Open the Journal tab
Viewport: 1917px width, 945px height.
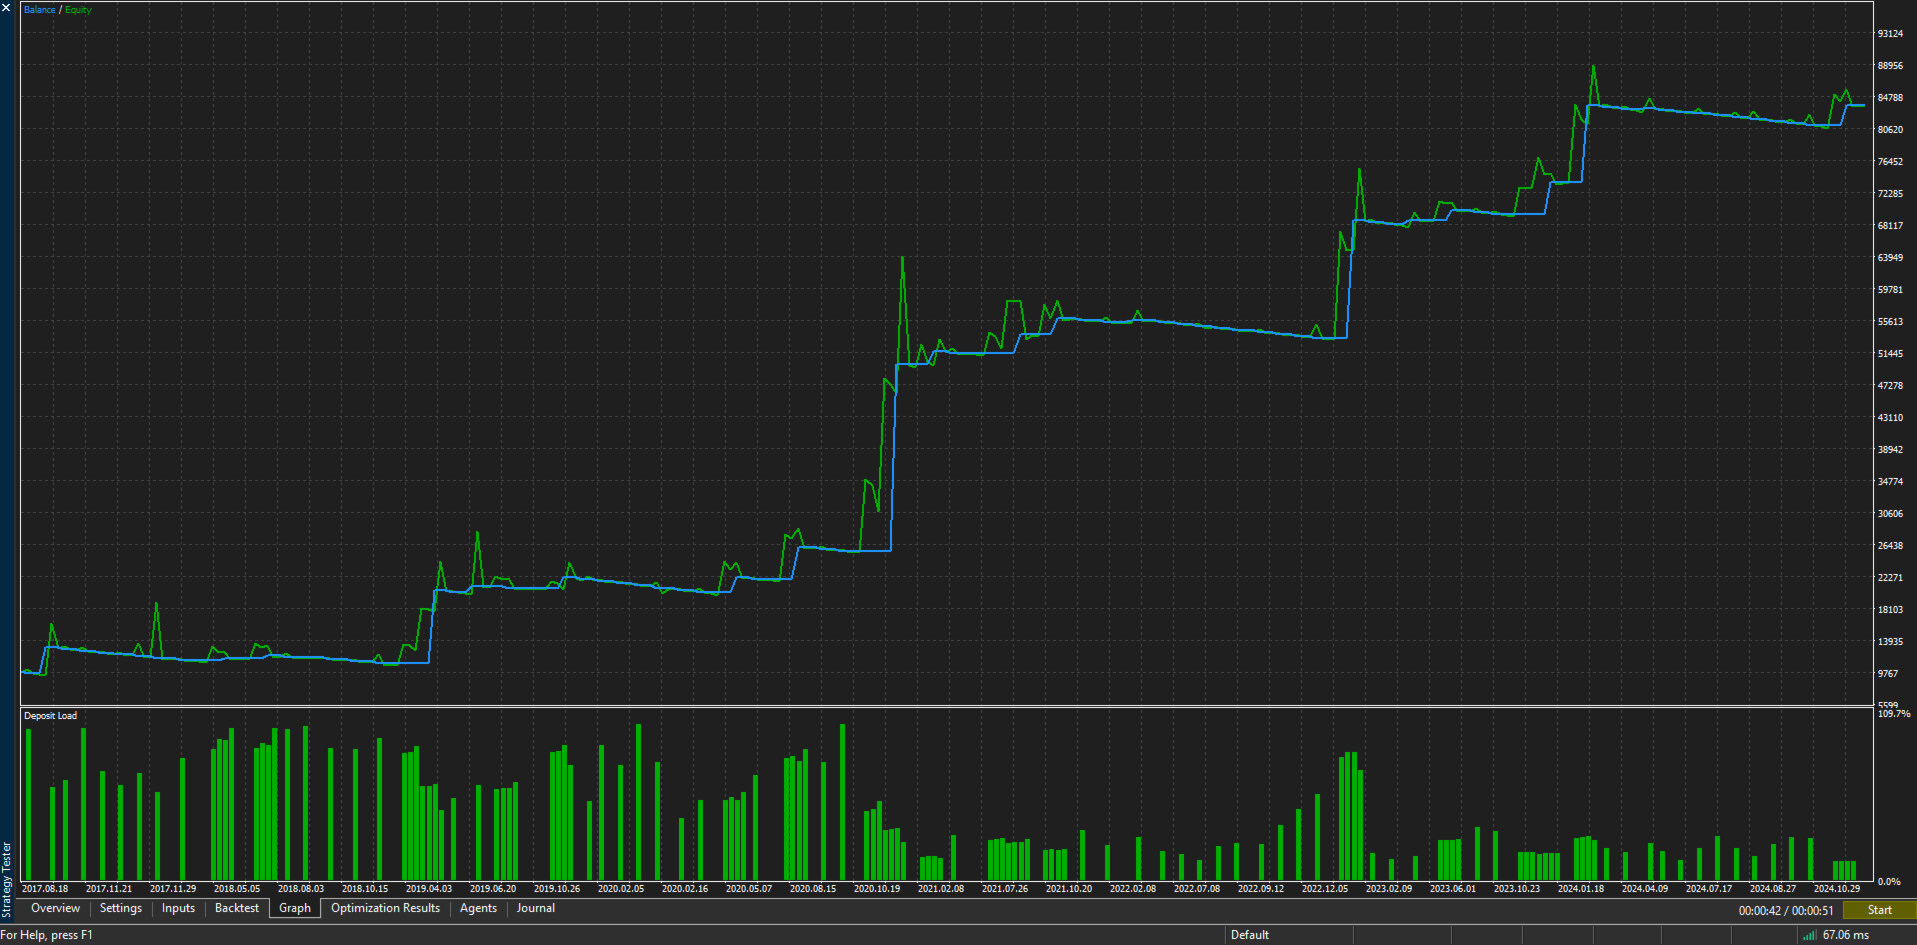[x=535, y=908]
